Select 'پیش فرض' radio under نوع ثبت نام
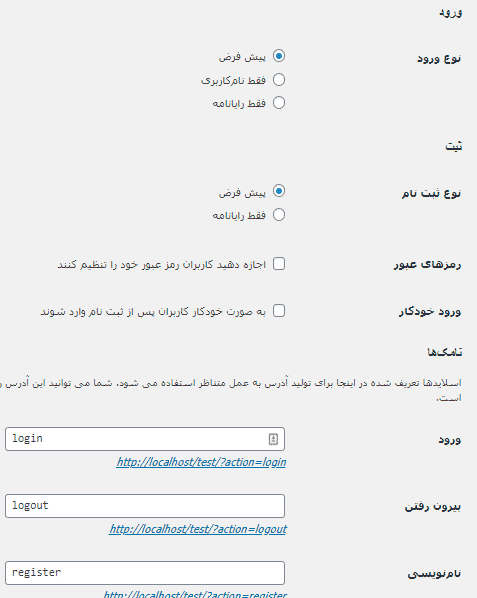Image resolution: width=477 pixels, height=598 pixels. (x=279, y=191)
